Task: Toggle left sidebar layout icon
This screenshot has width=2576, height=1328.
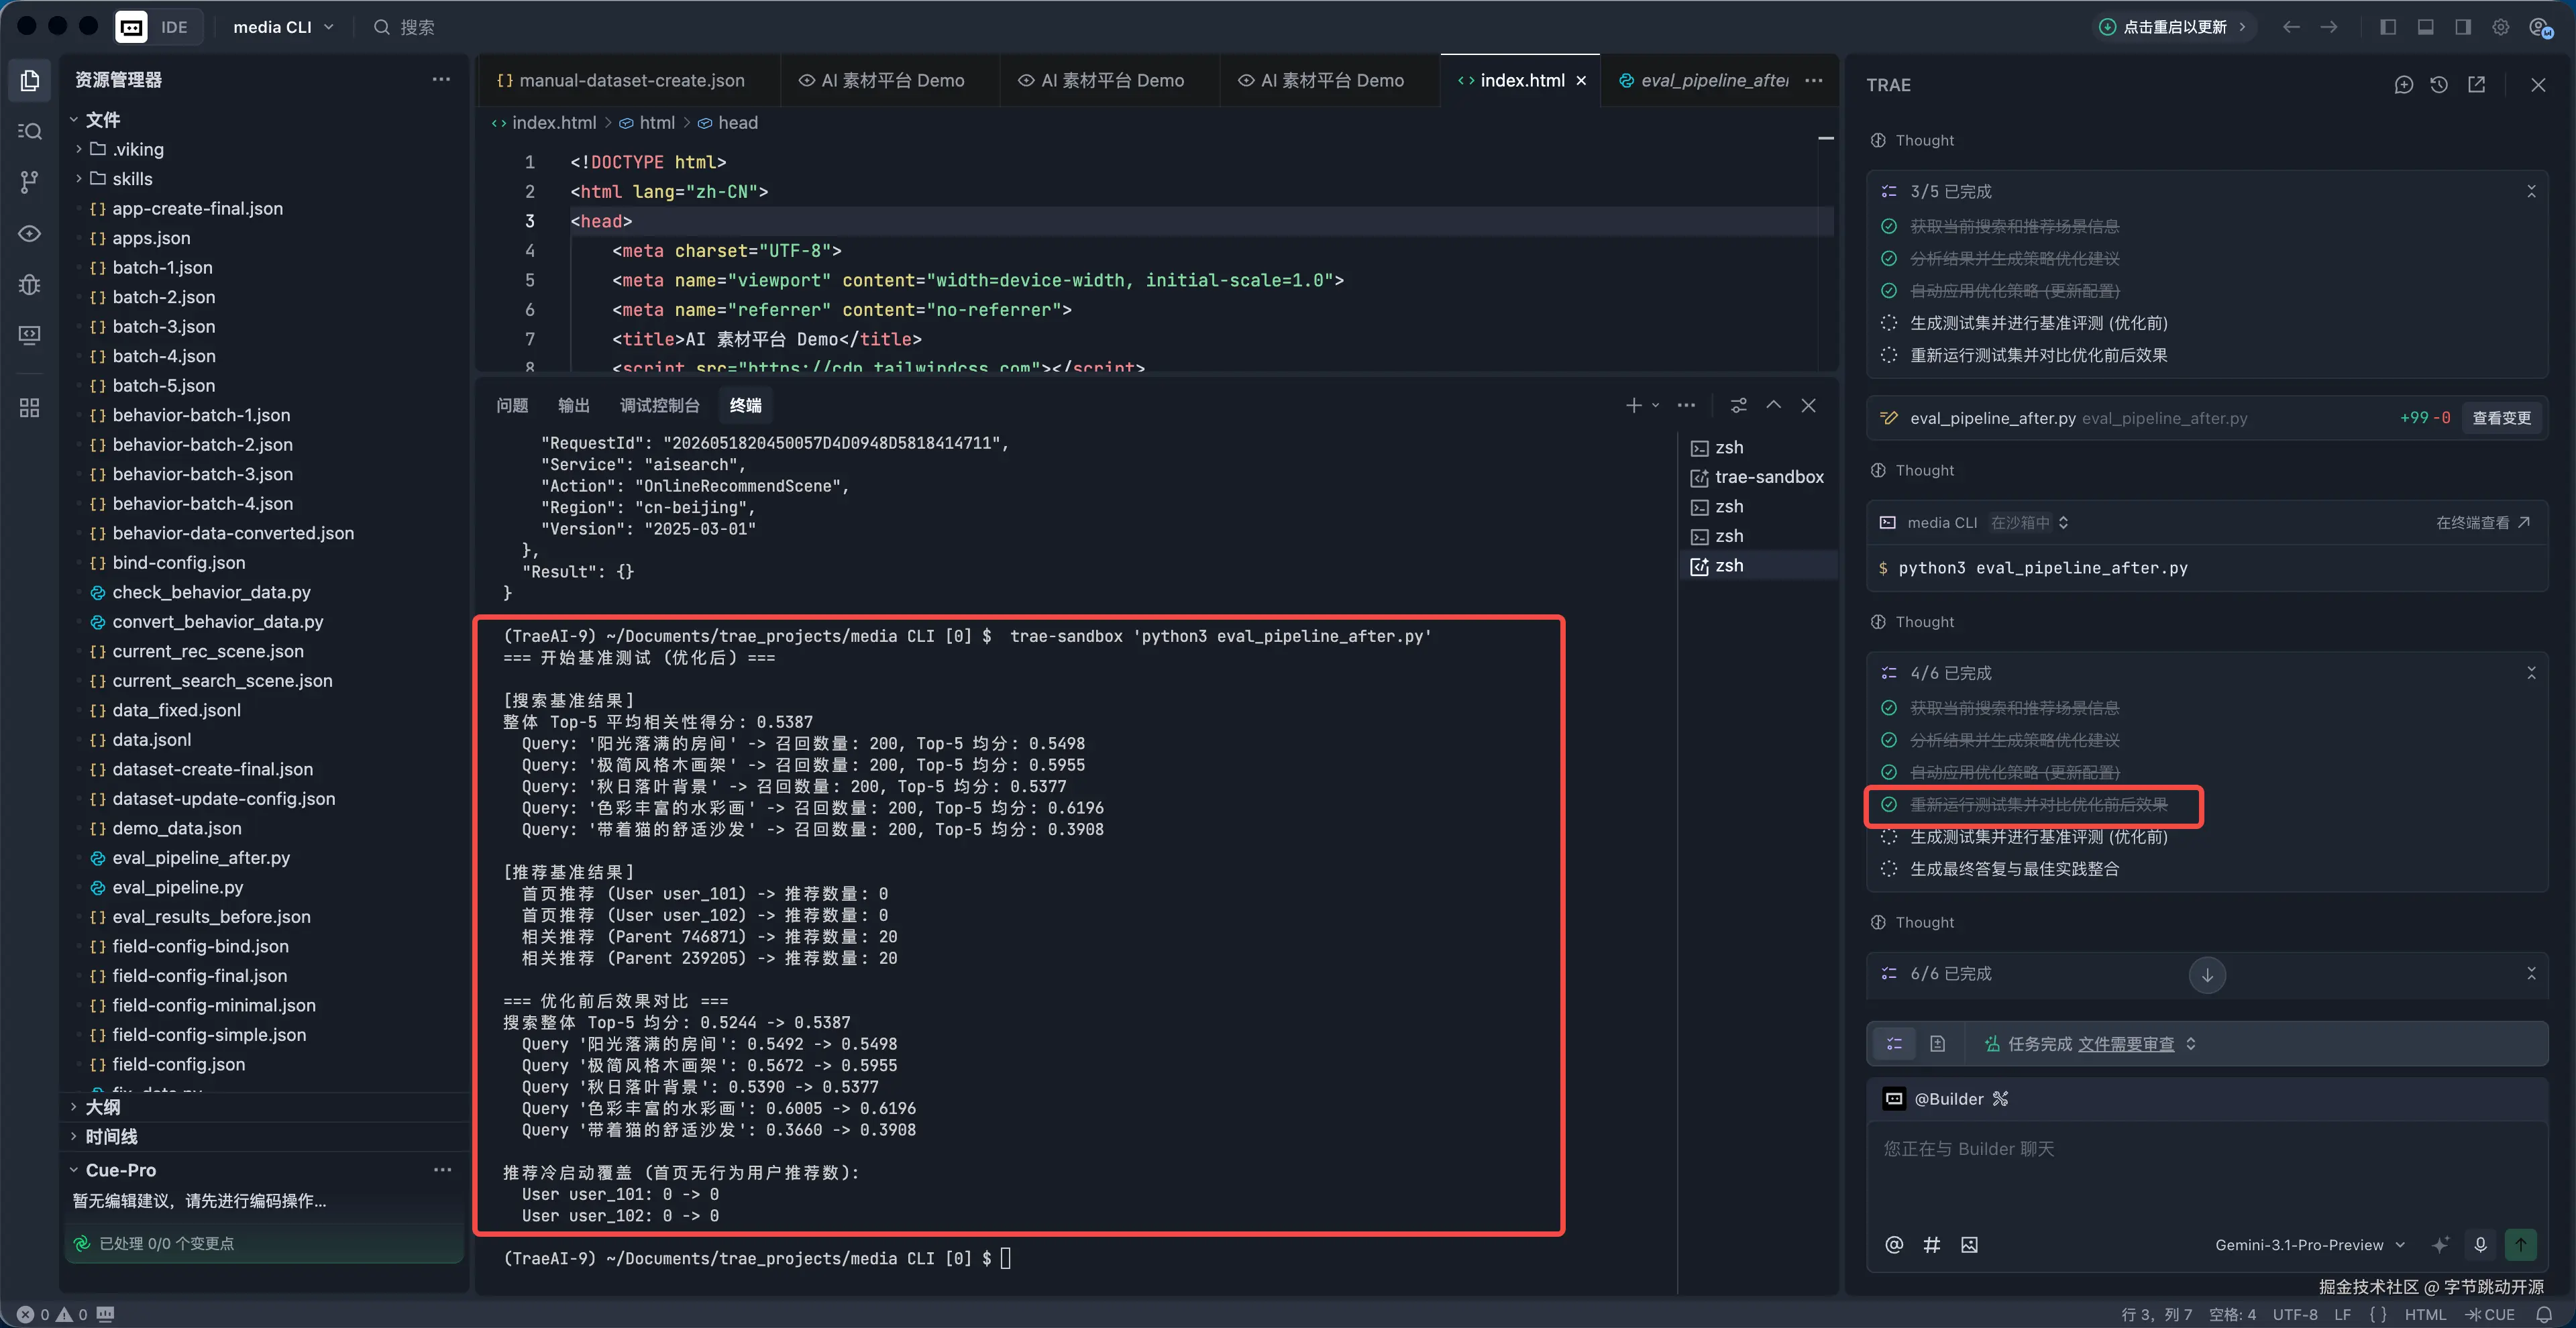Action: point(2388,27)
